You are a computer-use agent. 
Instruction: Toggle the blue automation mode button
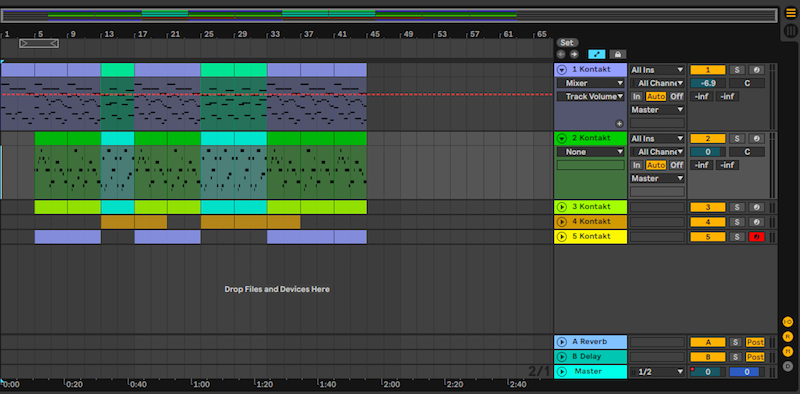pyautogui.click(x=596, y=54)
